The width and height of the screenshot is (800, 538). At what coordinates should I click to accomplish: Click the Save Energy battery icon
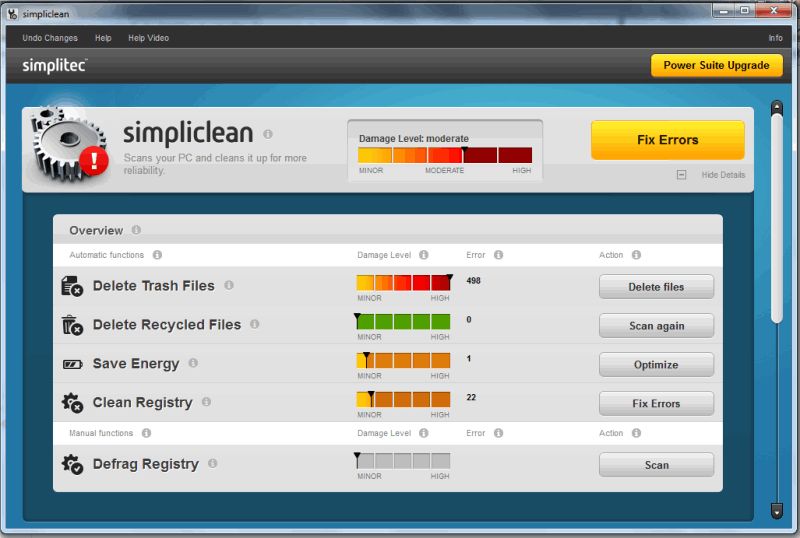point(72,364)
